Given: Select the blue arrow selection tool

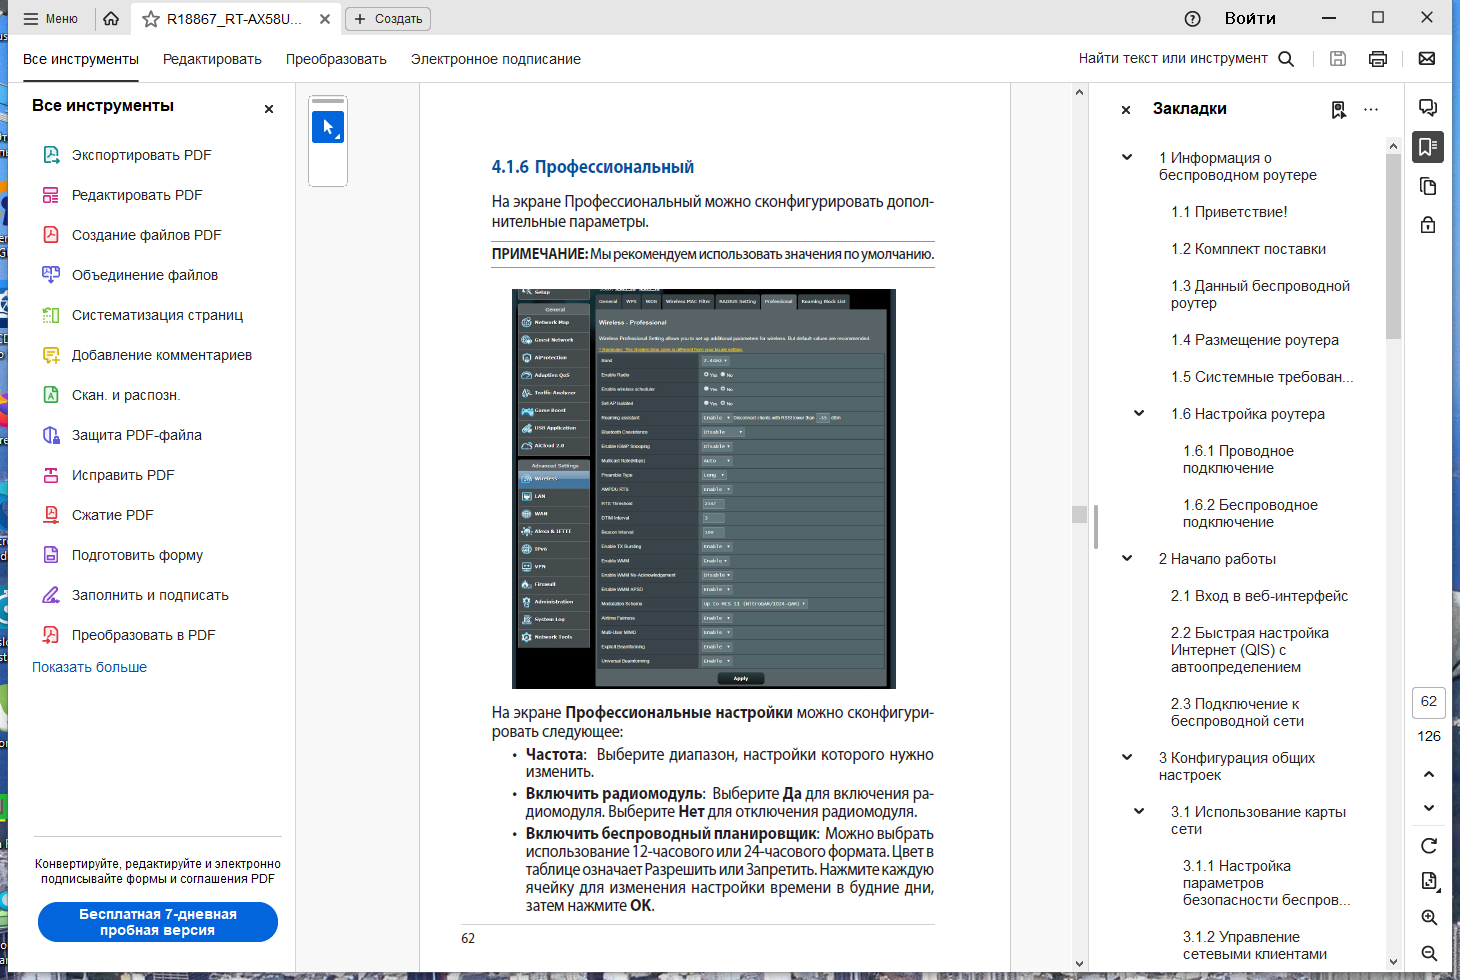Looking at the screenshot, I should (328, 127).
